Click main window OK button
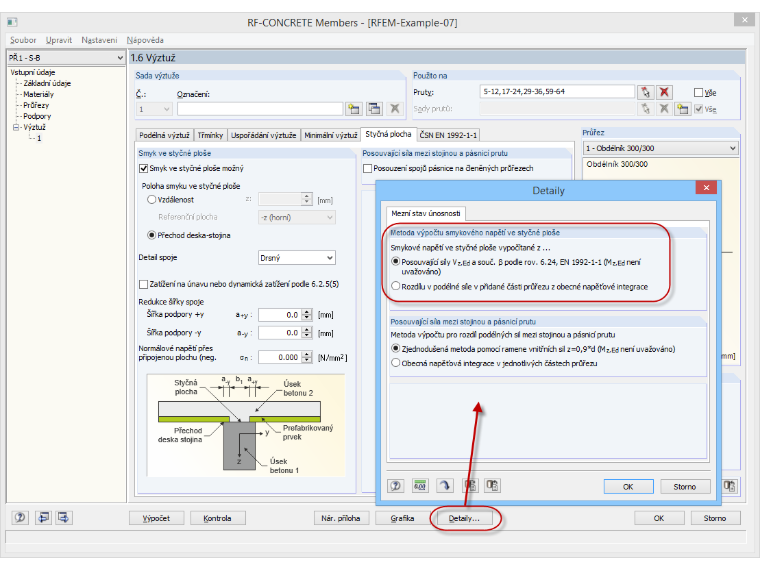The width and height of the screenshot is (760, 570). click(659, 518)
